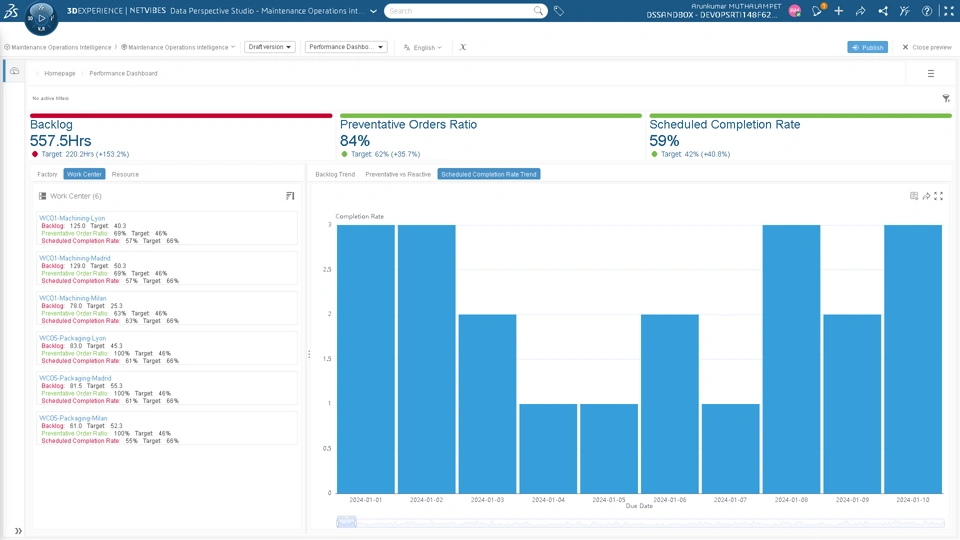The image size is (960, 540).
Task: Sort the Work Center list
Action: [290, 196]
